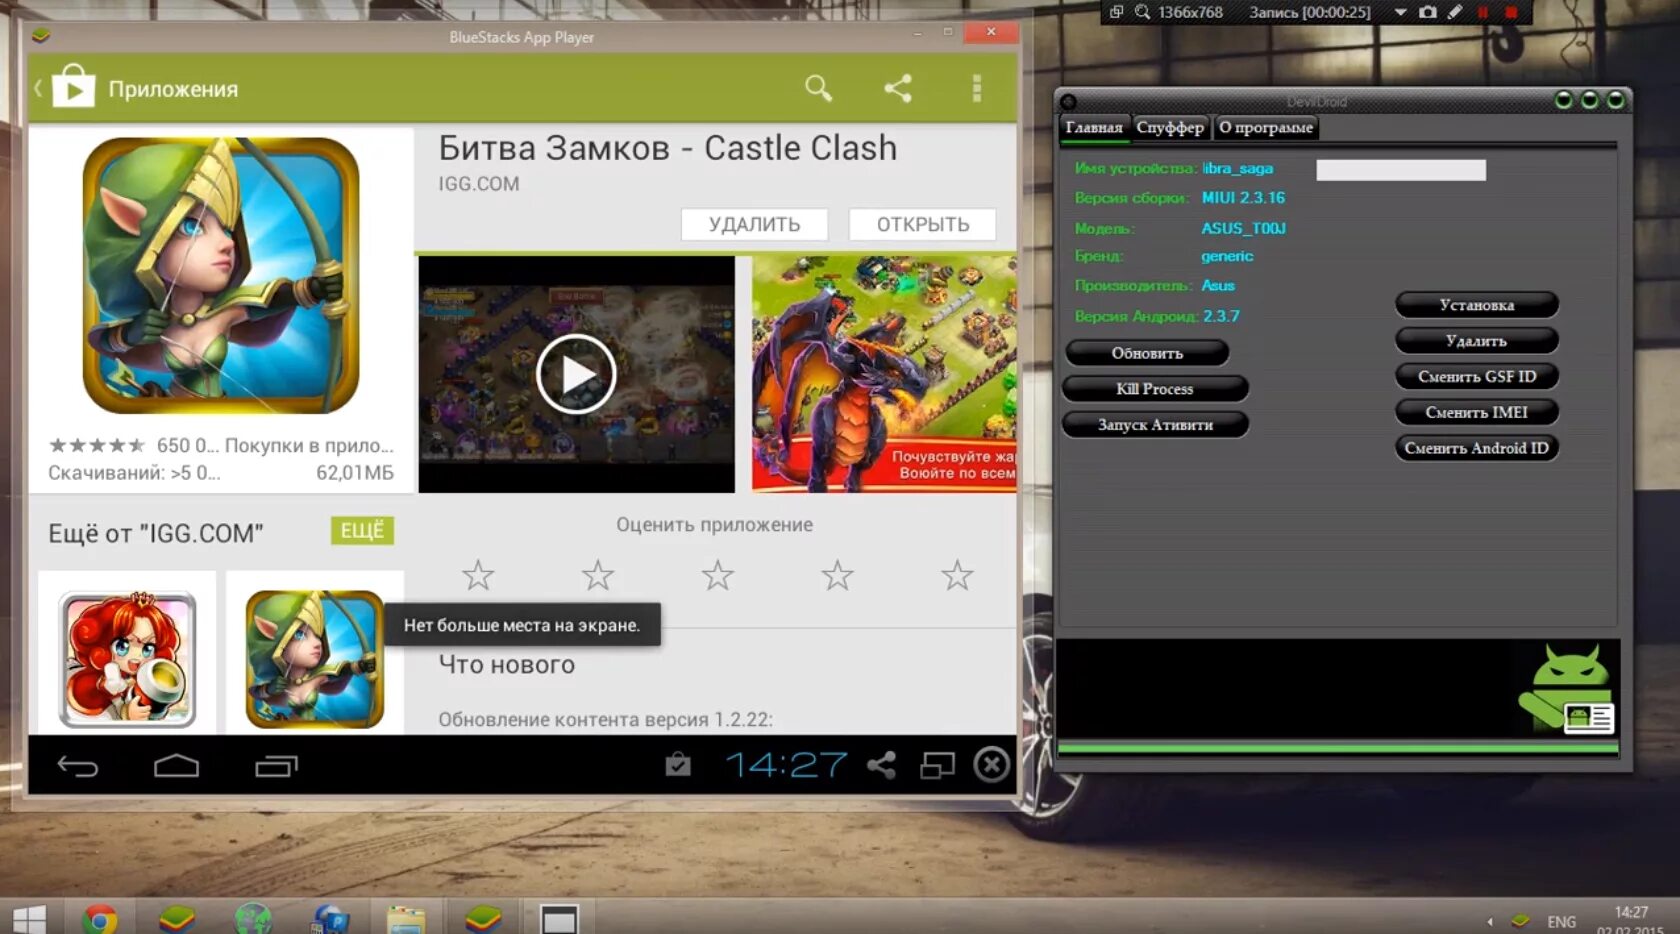Click the white input field in DevilDroid
The height and width of the screenshot is (934, 1680).
[1401, 170]
